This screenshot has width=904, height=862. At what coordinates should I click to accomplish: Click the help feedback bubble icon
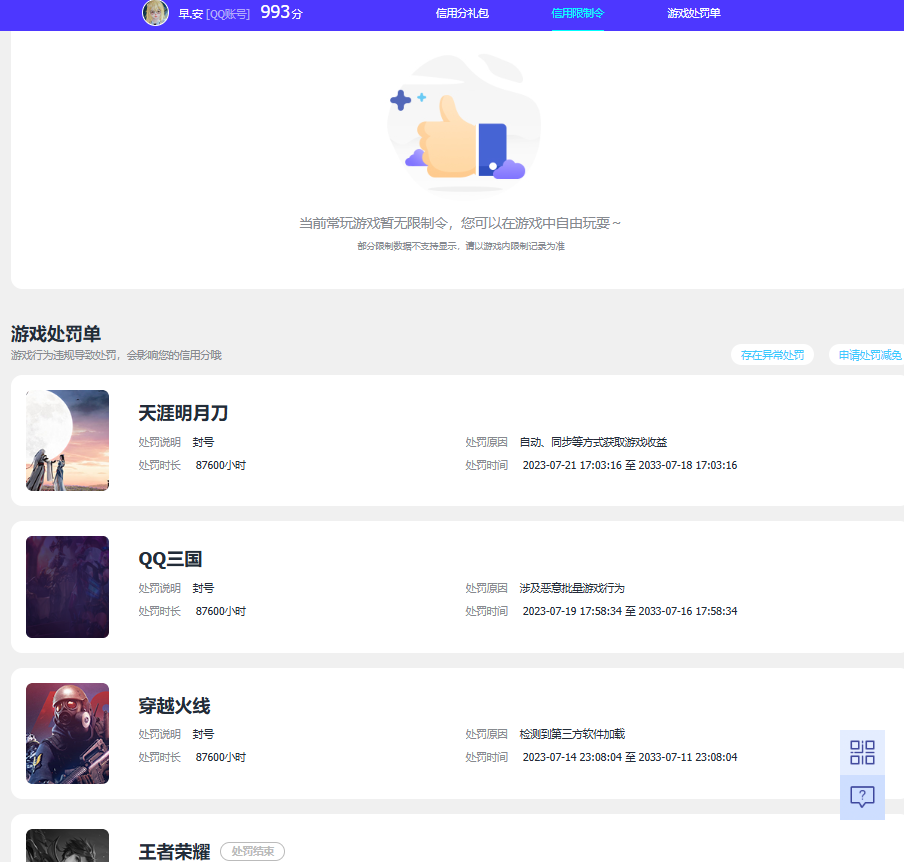click(861, 798)
